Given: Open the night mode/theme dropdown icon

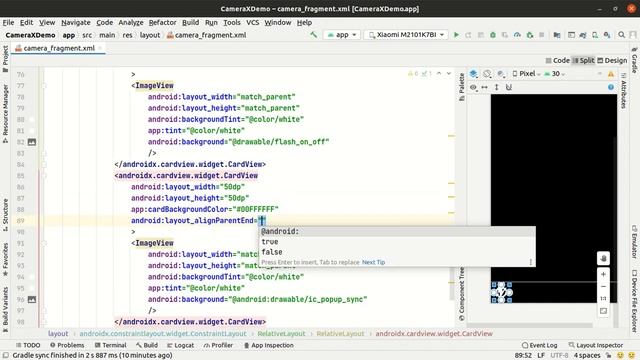Looking at the screenshot, I should click(x=501, y=74).
